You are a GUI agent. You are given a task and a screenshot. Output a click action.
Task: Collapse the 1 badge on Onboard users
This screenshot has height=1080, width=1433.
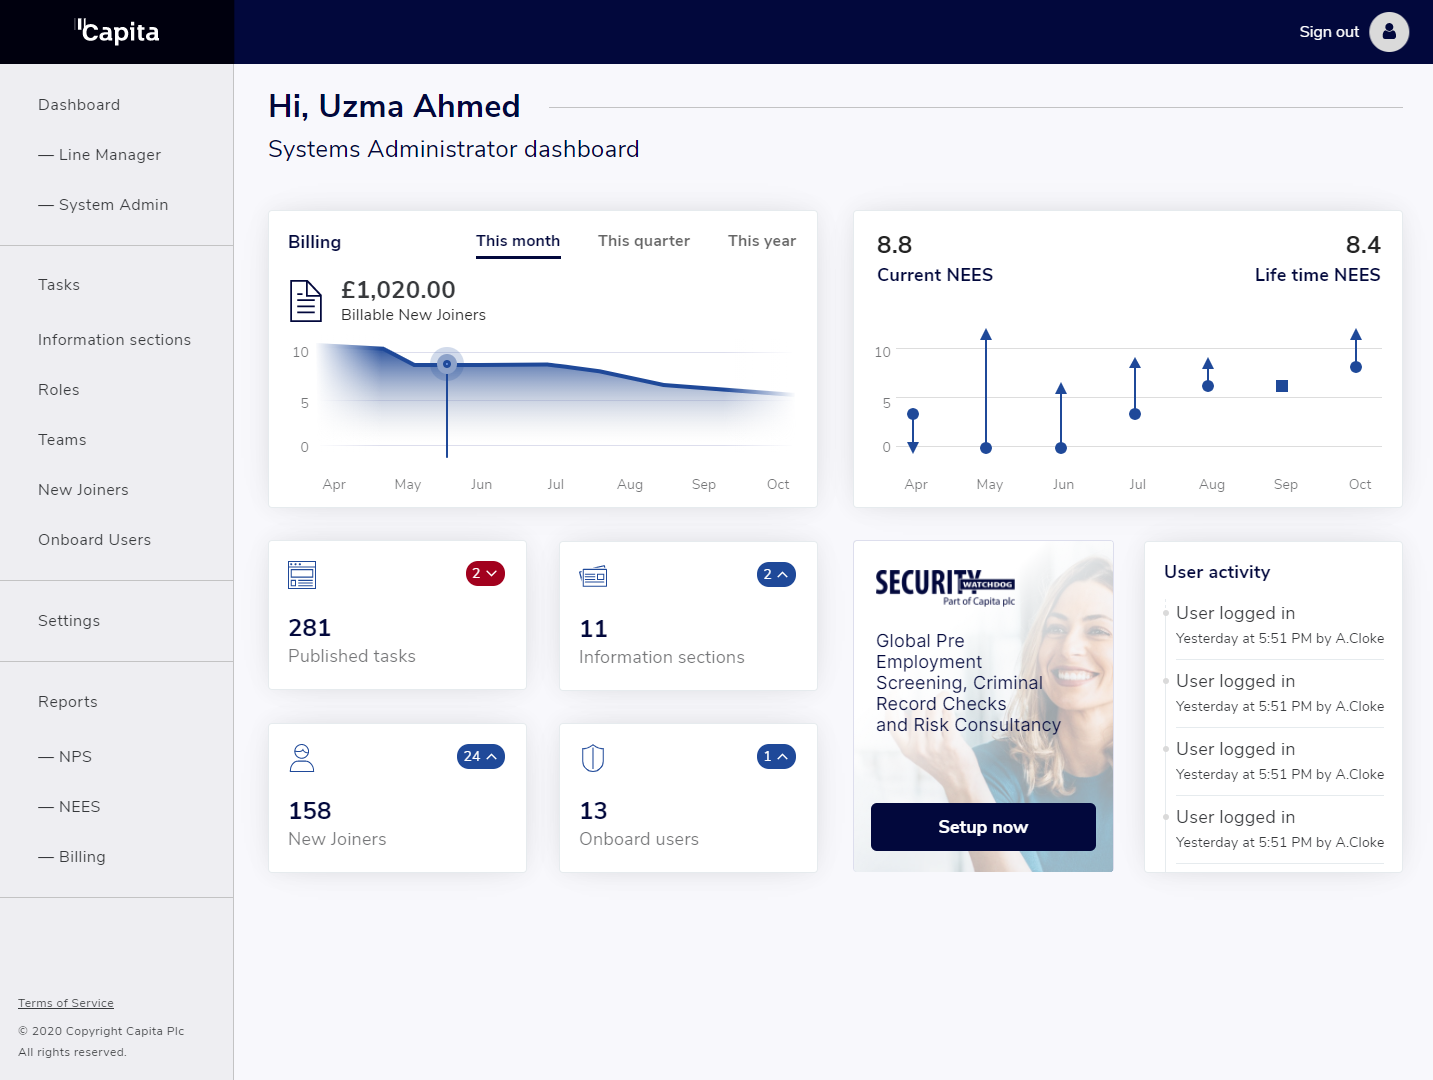[776, 757]
